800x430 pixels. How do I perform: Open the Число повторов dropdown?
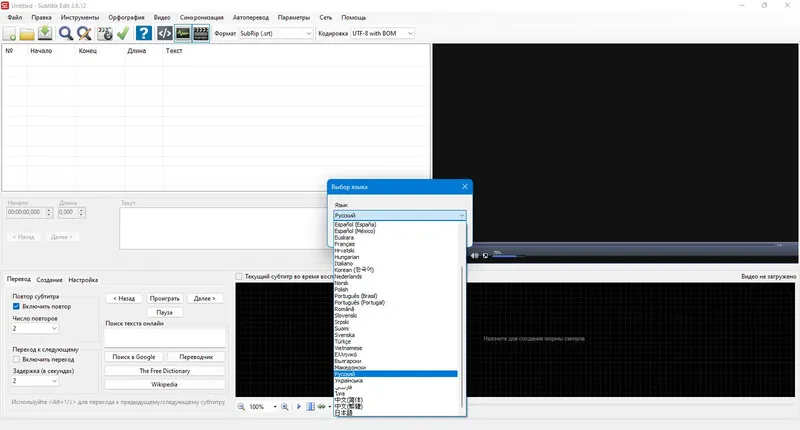[x=35, y=329]
